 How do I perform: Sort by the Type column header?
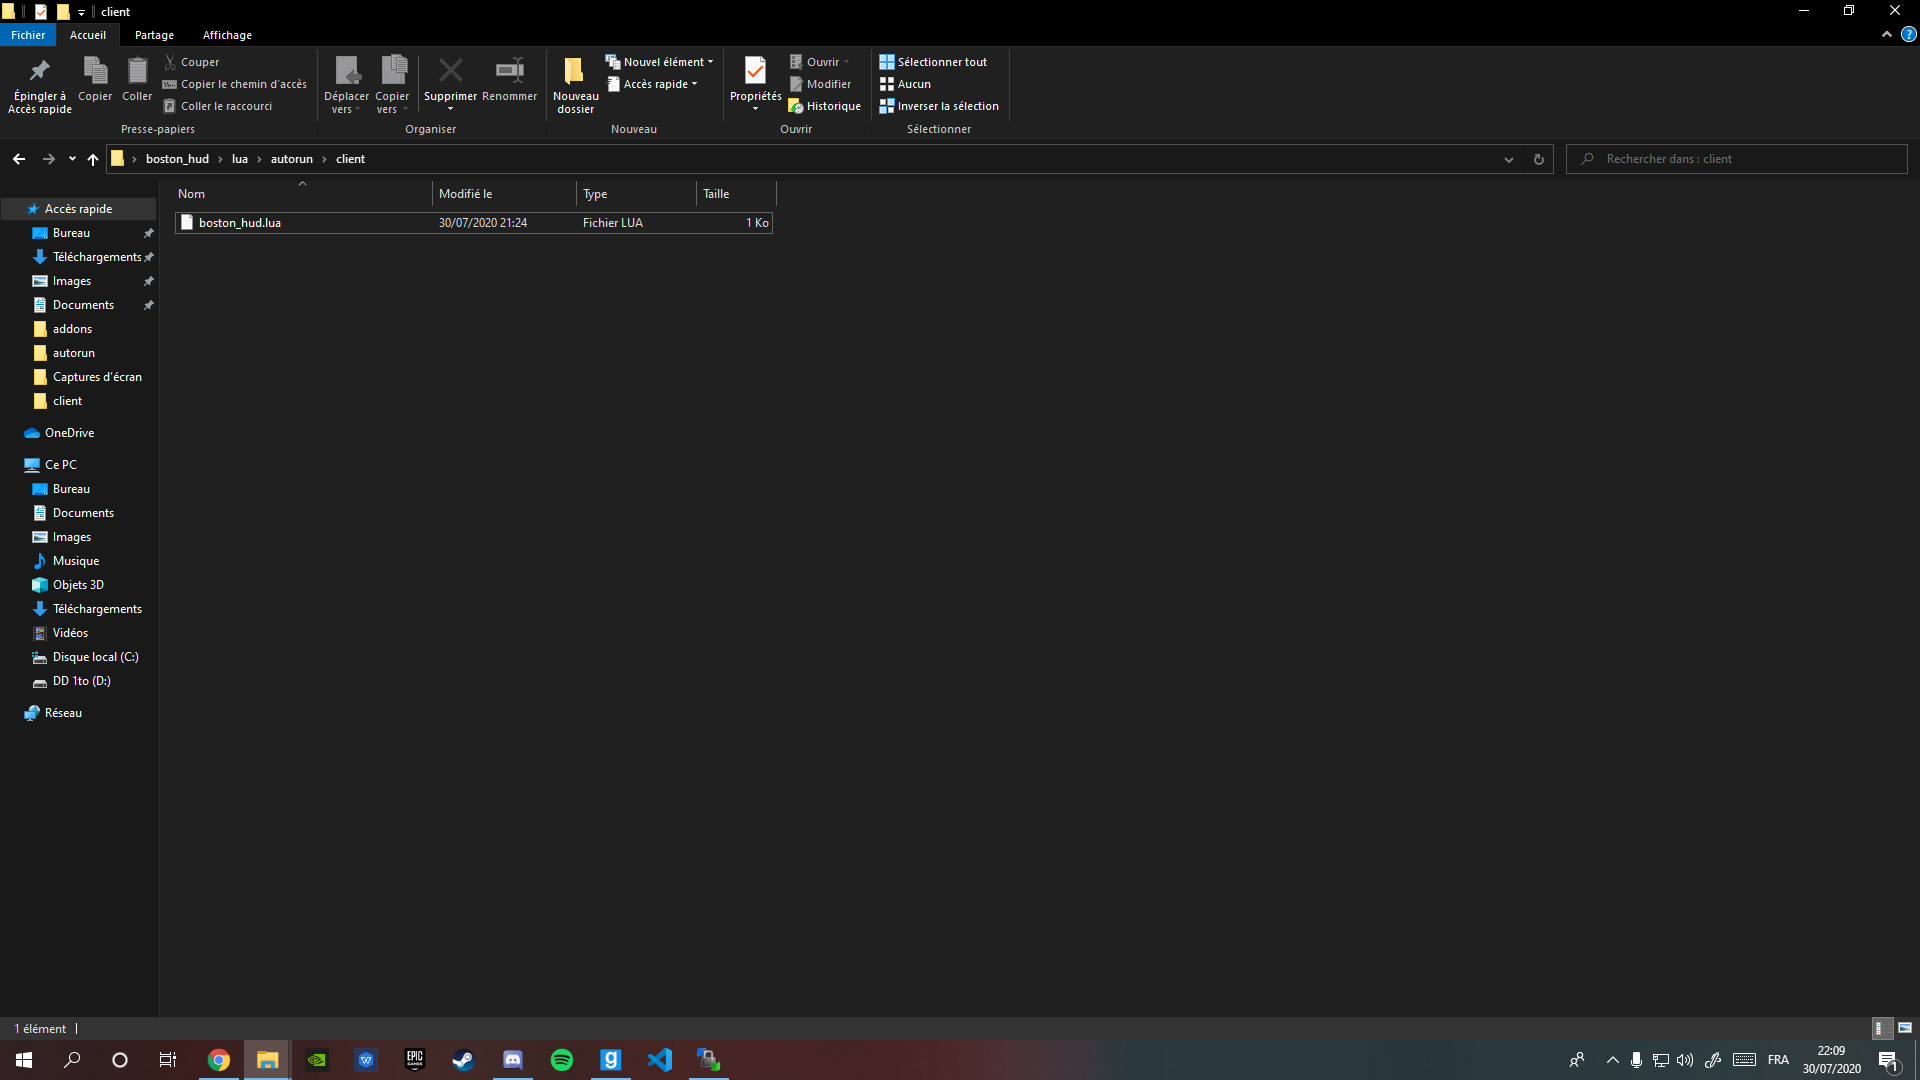click(637, 194)
